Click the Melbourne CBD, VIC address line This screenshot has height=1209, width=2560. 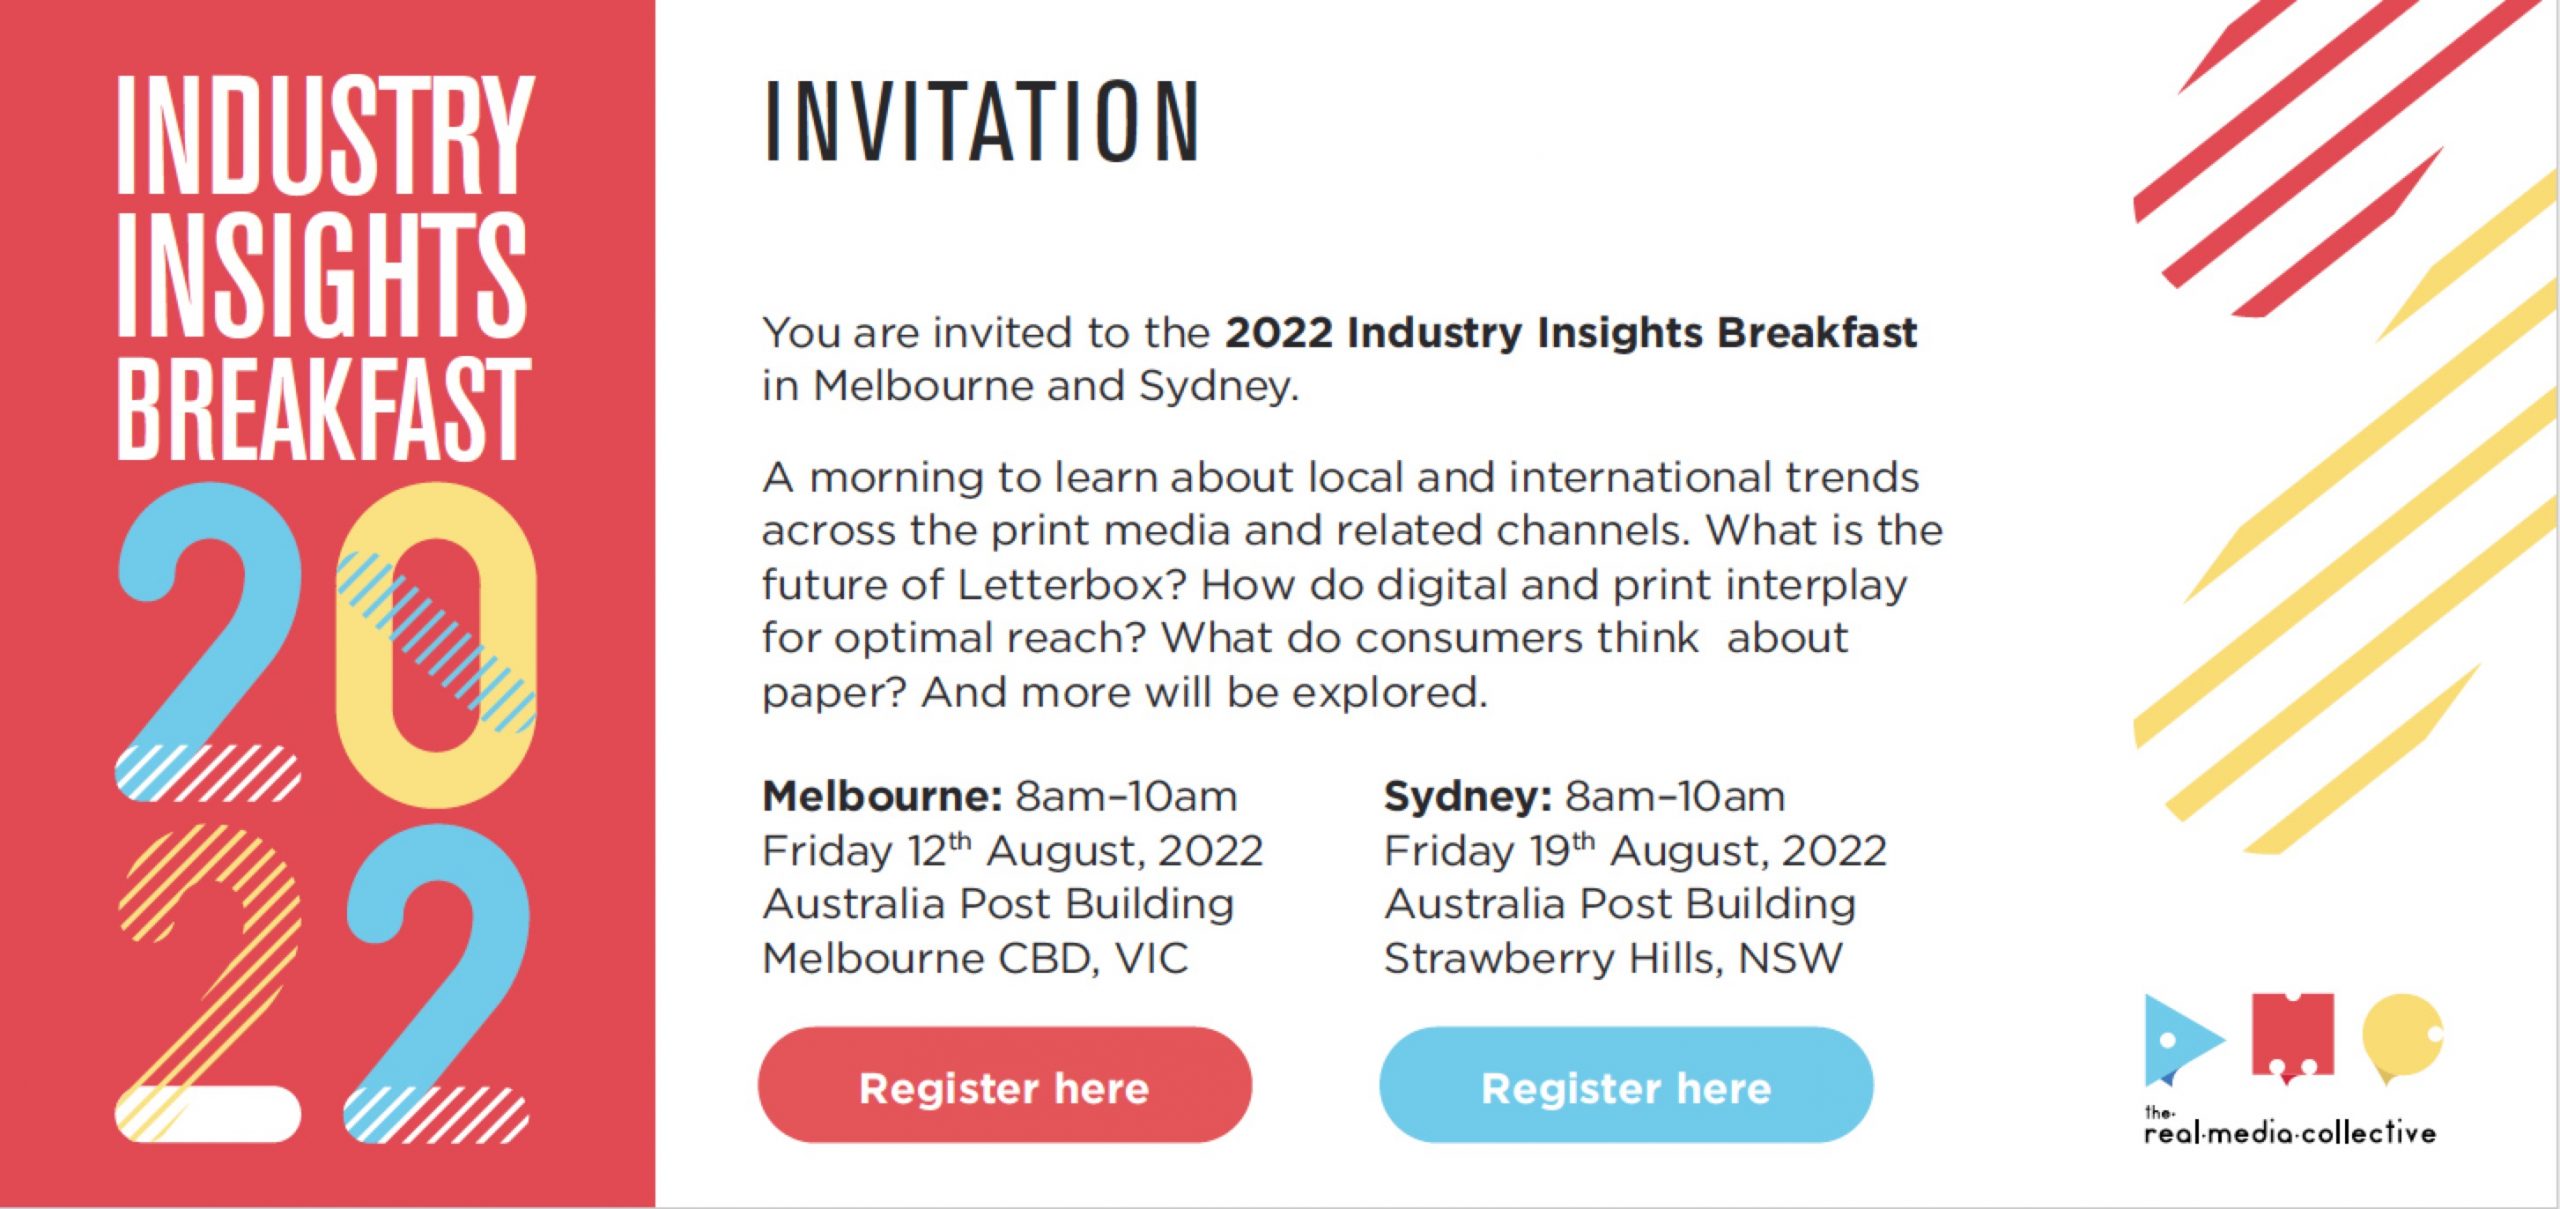click(975, 958)
